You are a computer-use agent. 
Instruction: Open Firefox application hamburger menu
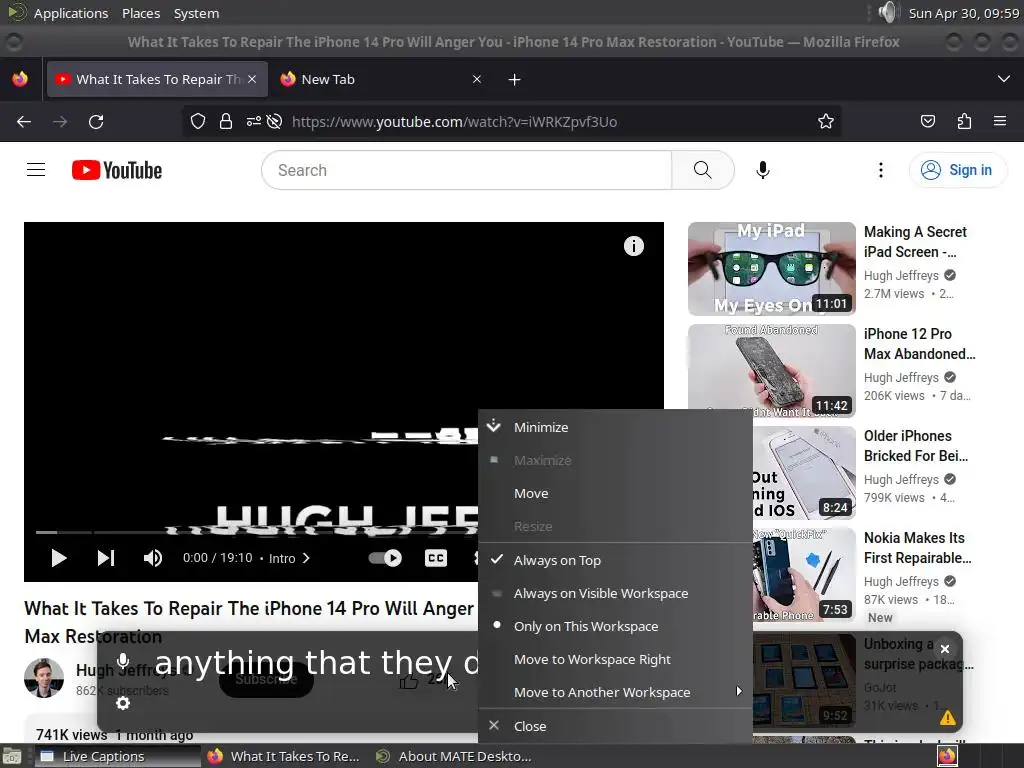(x=1000, y=121)
